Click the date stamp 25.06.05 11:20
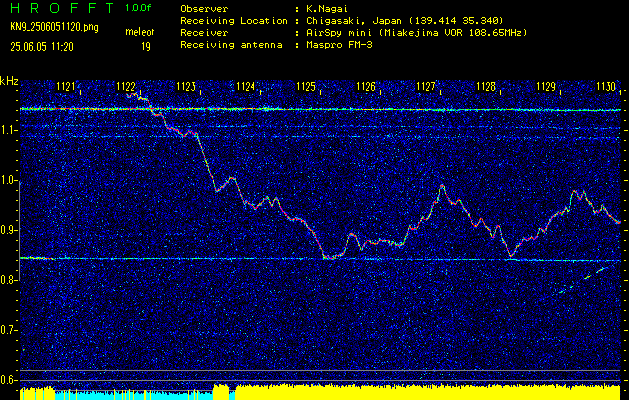This screenshot has width=629, height=400. coord(42,47)
